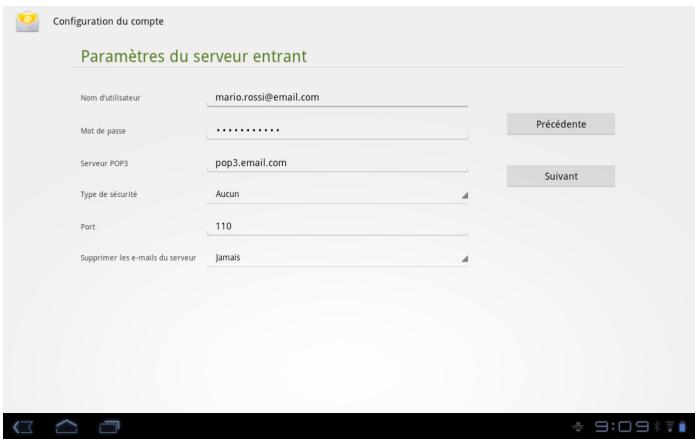This screenshot has width=695, height=440.
Task: Tap the Bluetooth status icon
Action: (657, 427)
